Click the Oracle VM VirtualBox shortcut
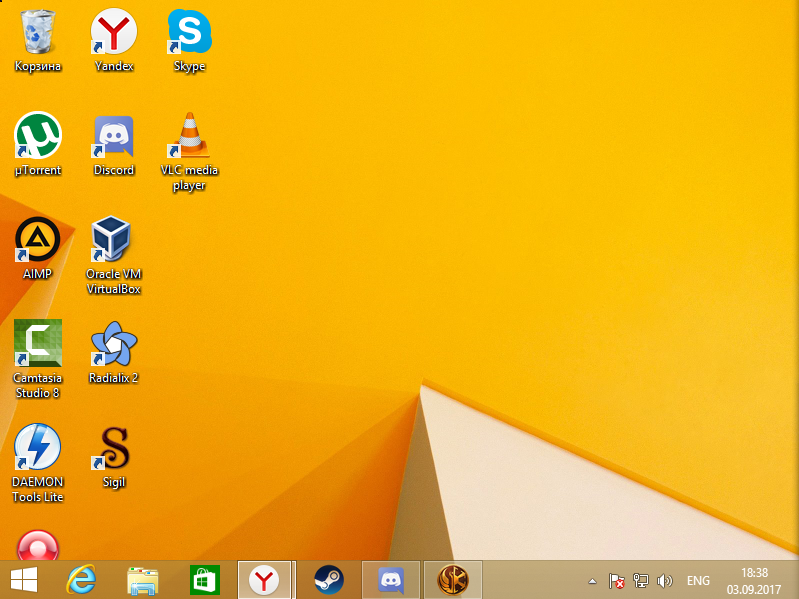The width and height of the screenshot is (799, 599). click(114, 240)
